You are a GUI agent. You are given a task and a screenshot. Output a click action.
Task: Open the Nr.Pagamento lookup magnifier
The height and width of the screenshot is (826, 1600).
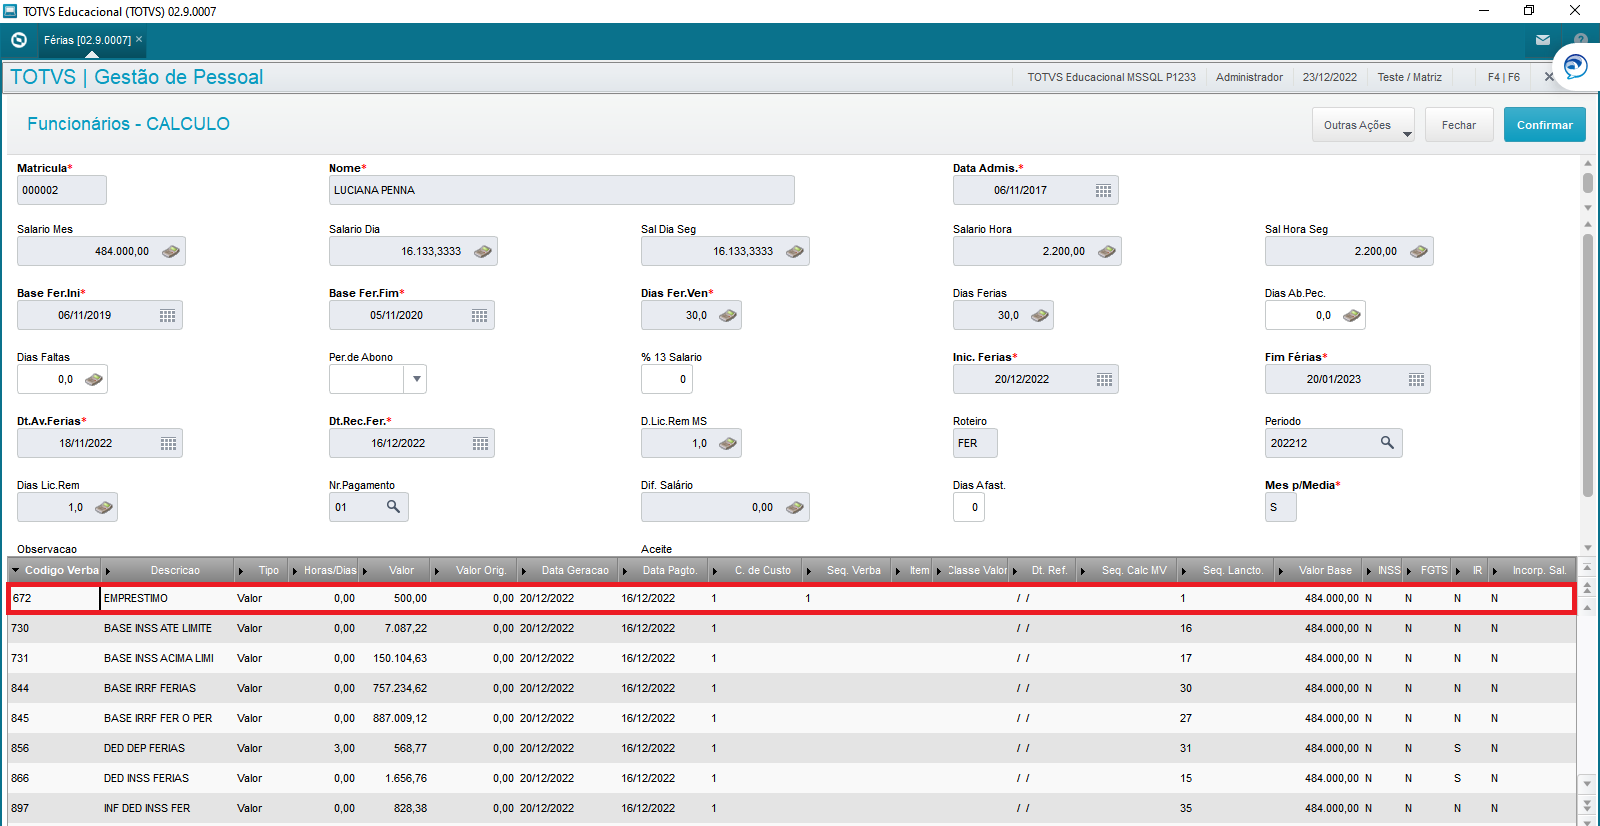coord(394,506)
